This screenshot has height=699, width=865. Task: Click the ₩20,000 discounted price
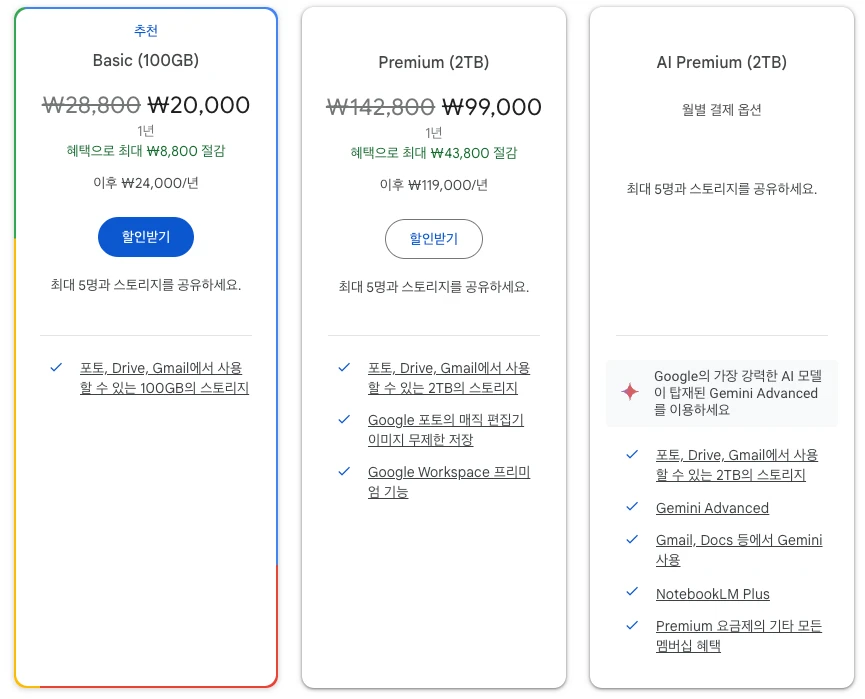pyautogui.click(x=199, y=105)
